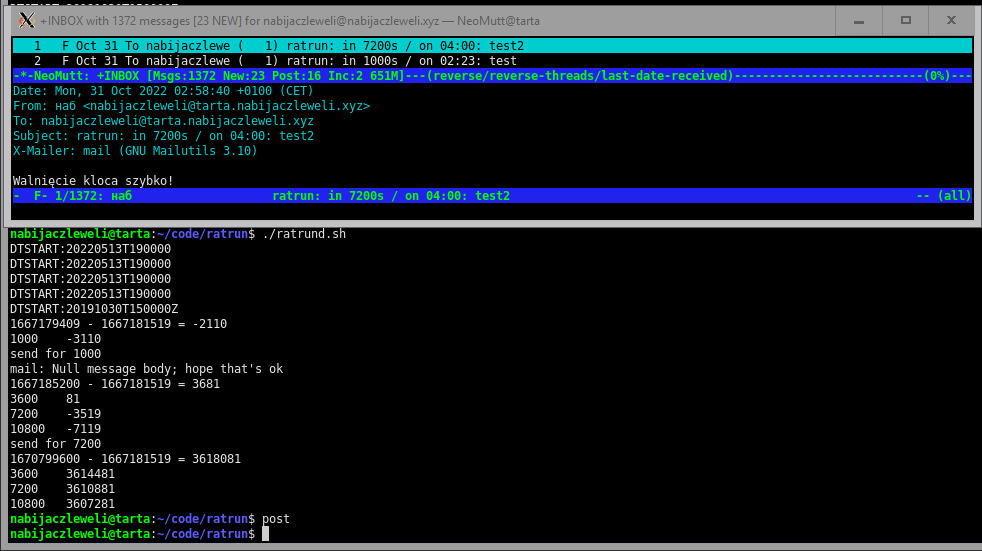Click the terminal cursor at the last prompt
The image size is (982, 551).
click(265, 534)
